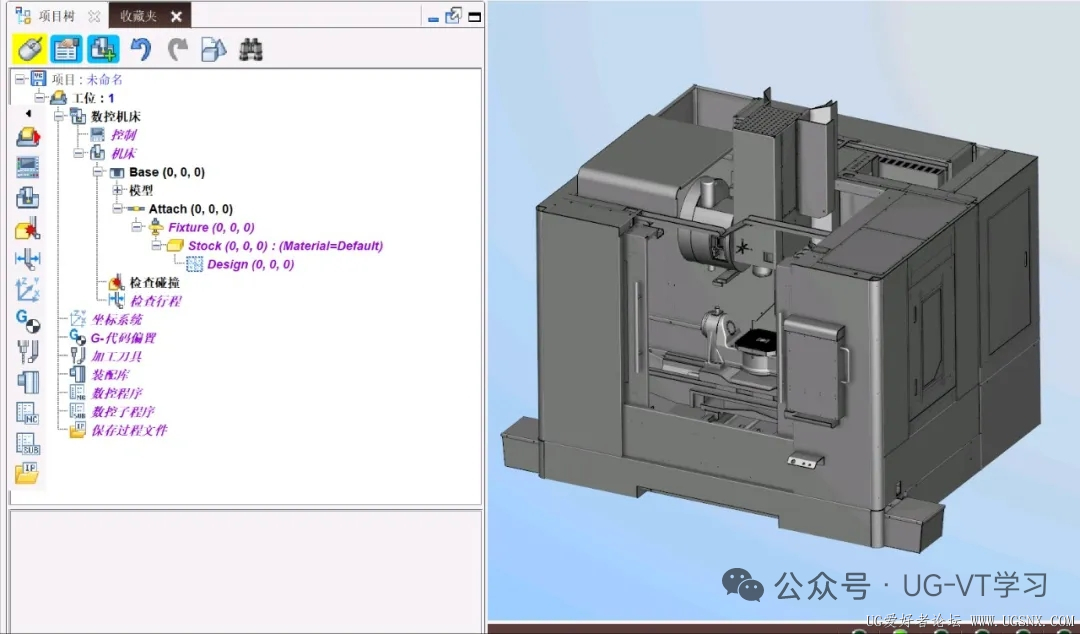Click the small left-arrow sidebar collapse
The image size is (1080, 634).
coord(28,113)
